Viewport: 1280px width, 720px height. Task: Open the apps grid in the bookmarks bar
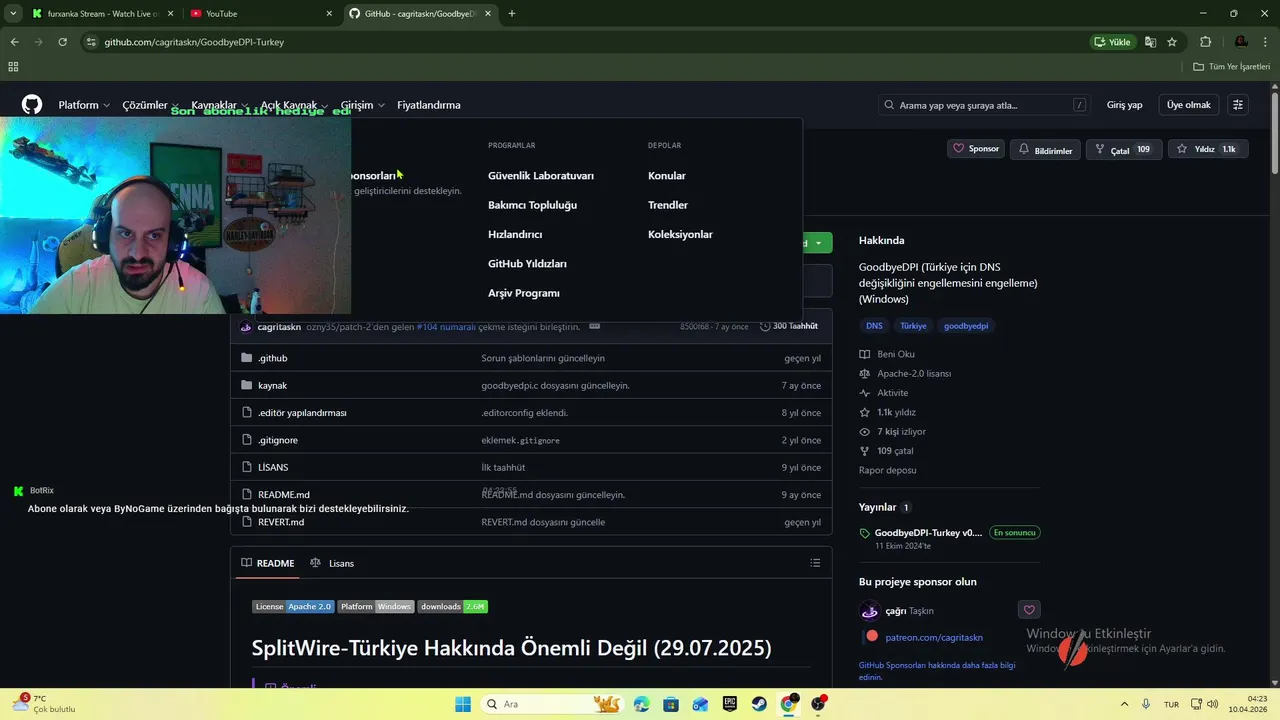[13, 66]
